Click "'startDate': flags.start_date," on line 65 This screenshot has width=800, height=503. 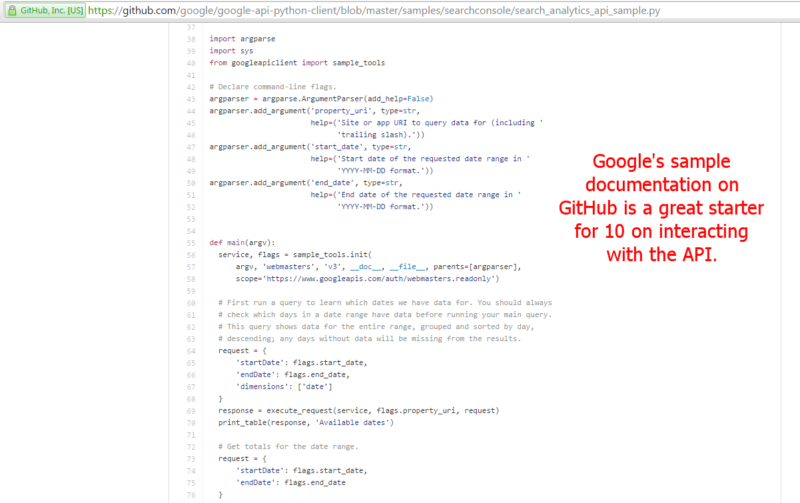(x=302, y=363)
